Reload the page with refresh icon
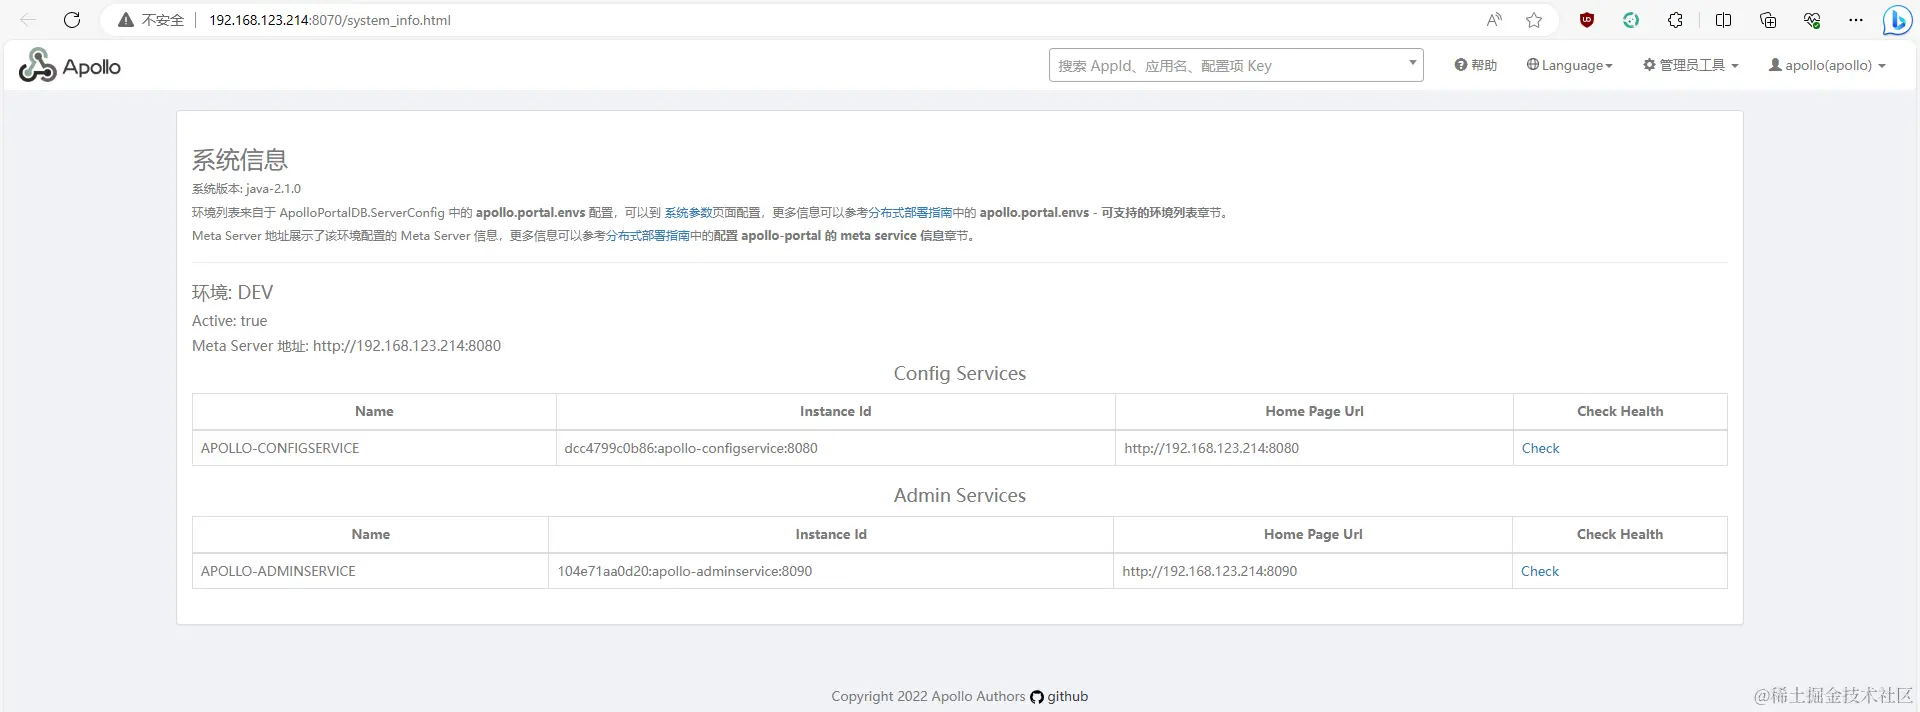The width and height of the screenshot is (1920, 712). click(x=72, y=20)
